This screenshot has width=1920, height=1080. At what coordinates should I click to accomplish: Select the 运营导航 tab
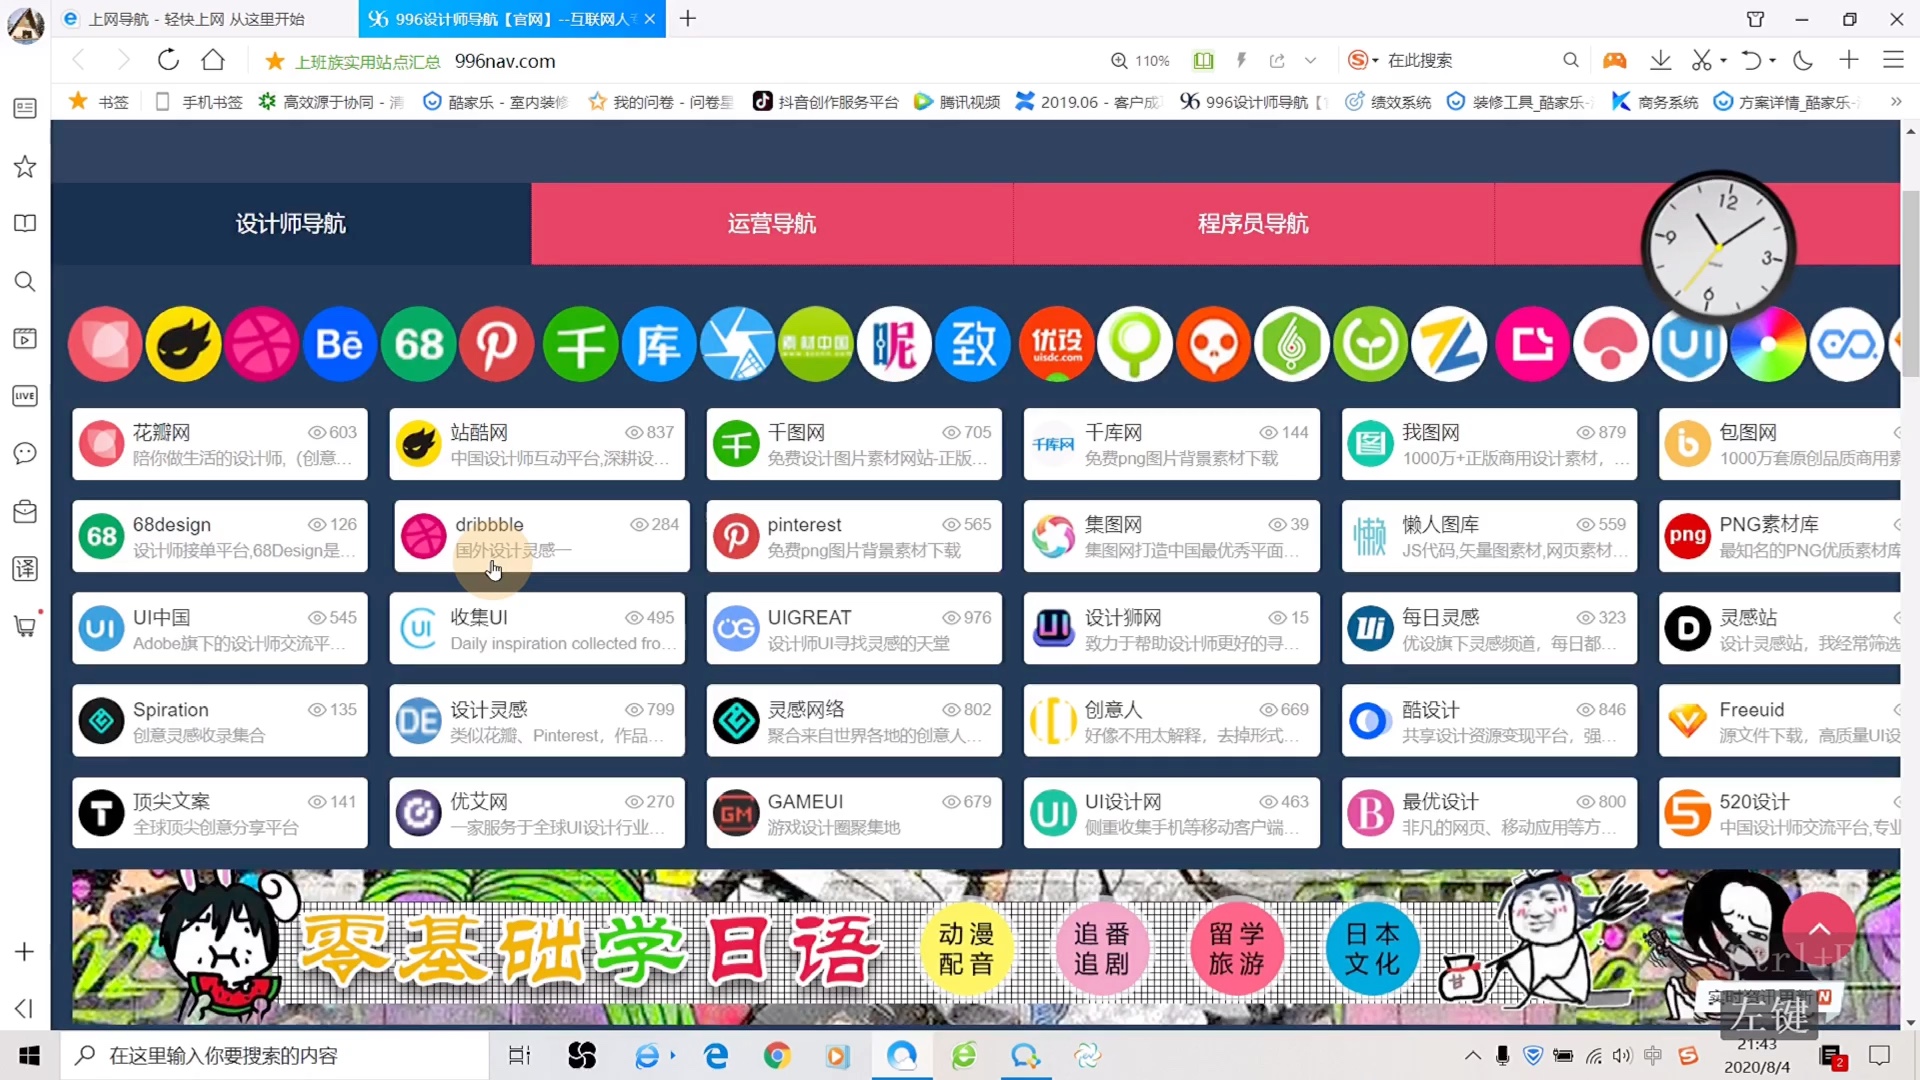pos(772,223)
